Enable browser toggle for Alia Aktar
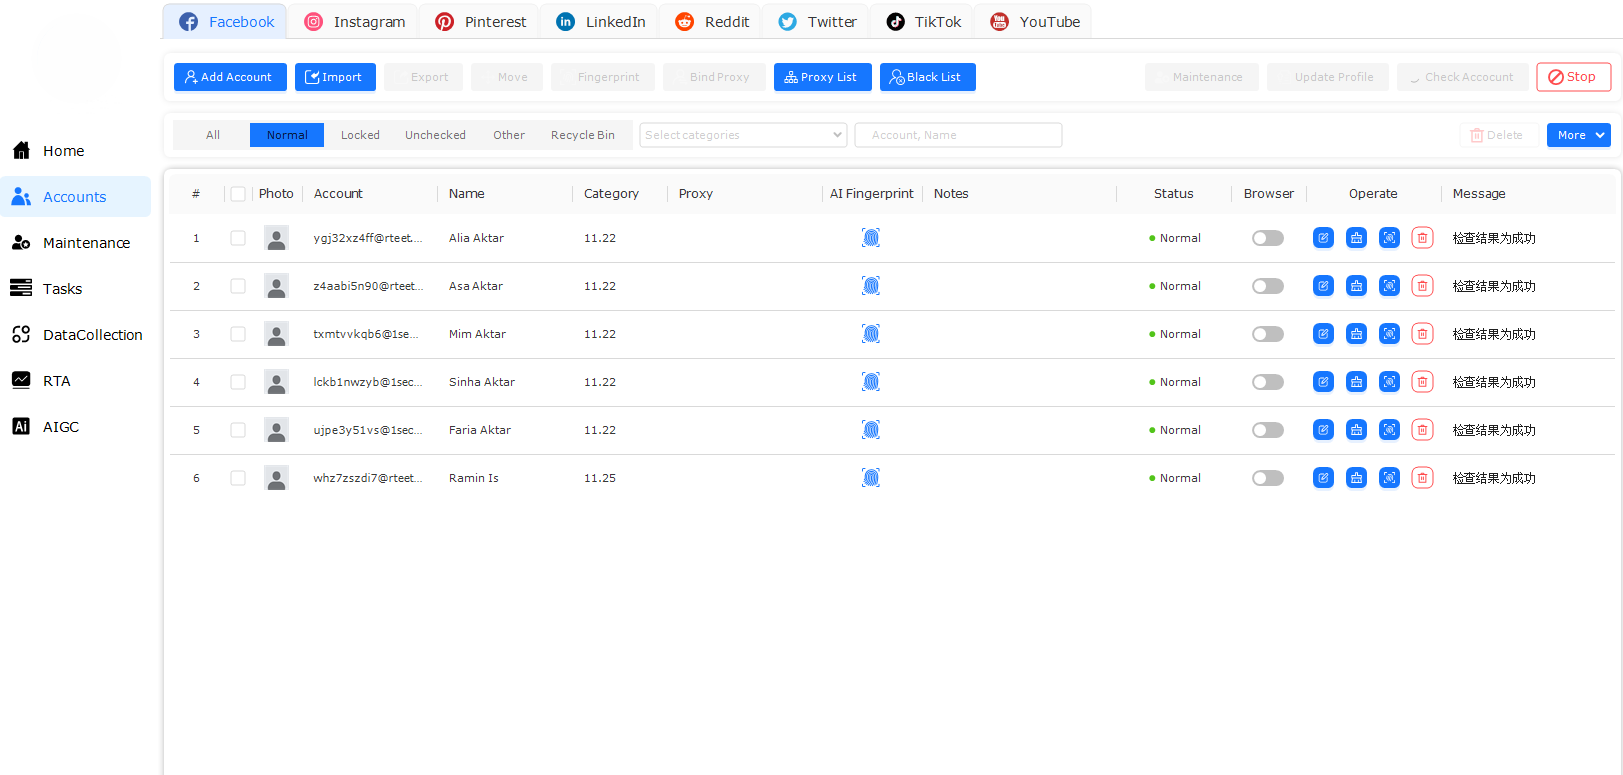The width and height of the screenshot is (1623, 775). point(1268,238)
